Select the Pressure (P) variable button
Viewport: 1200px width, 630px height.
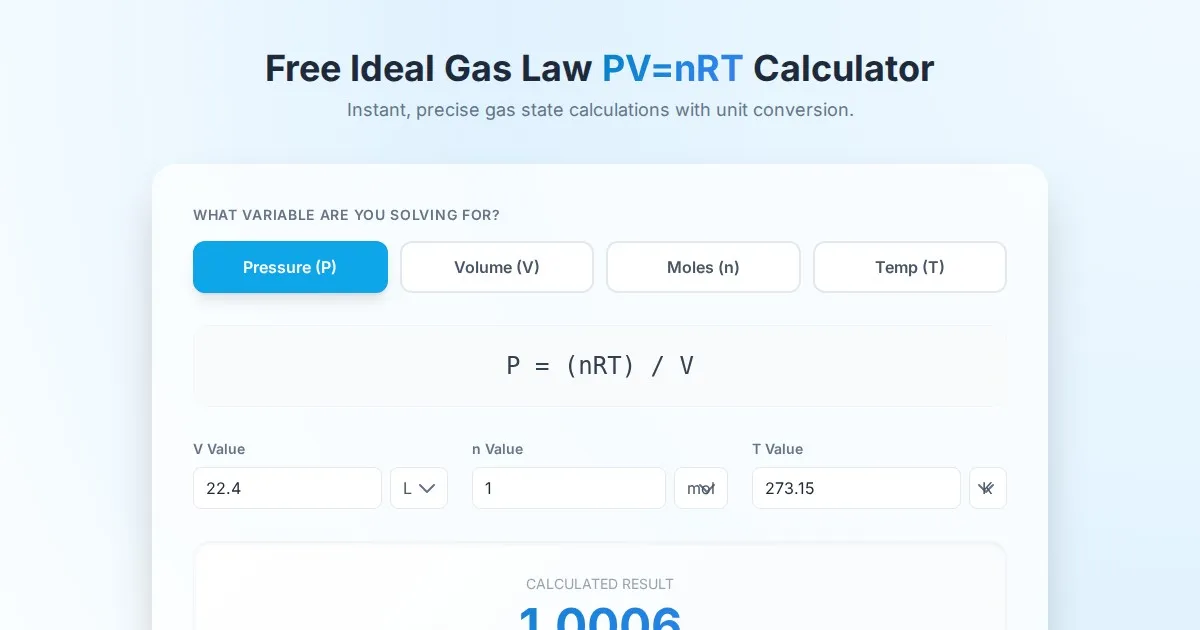coord(290,267)
